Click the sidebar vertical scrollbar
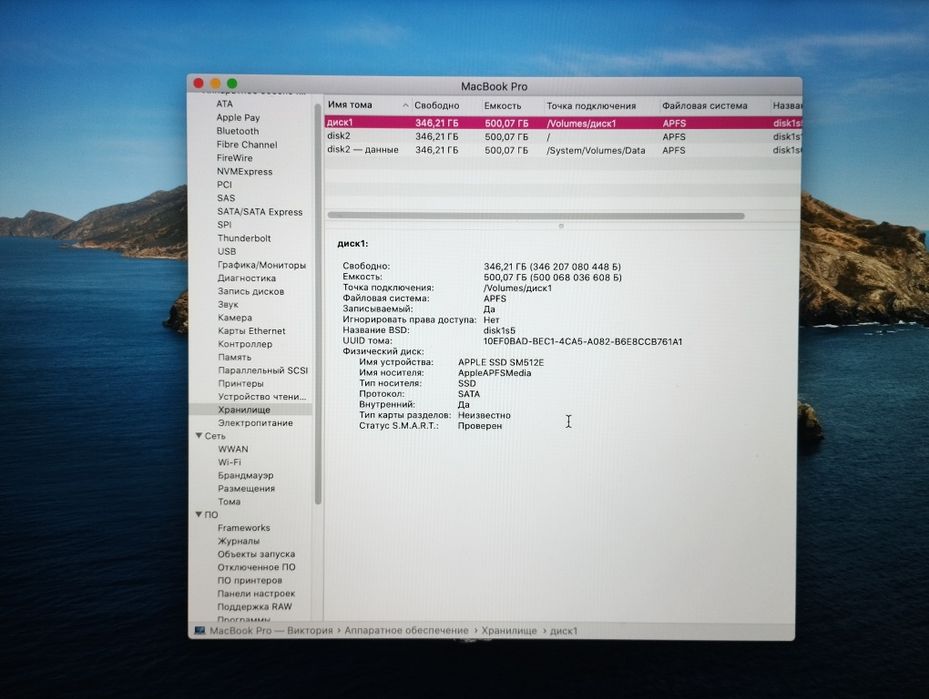The image size is (929, 699). [x=318, y=303]
